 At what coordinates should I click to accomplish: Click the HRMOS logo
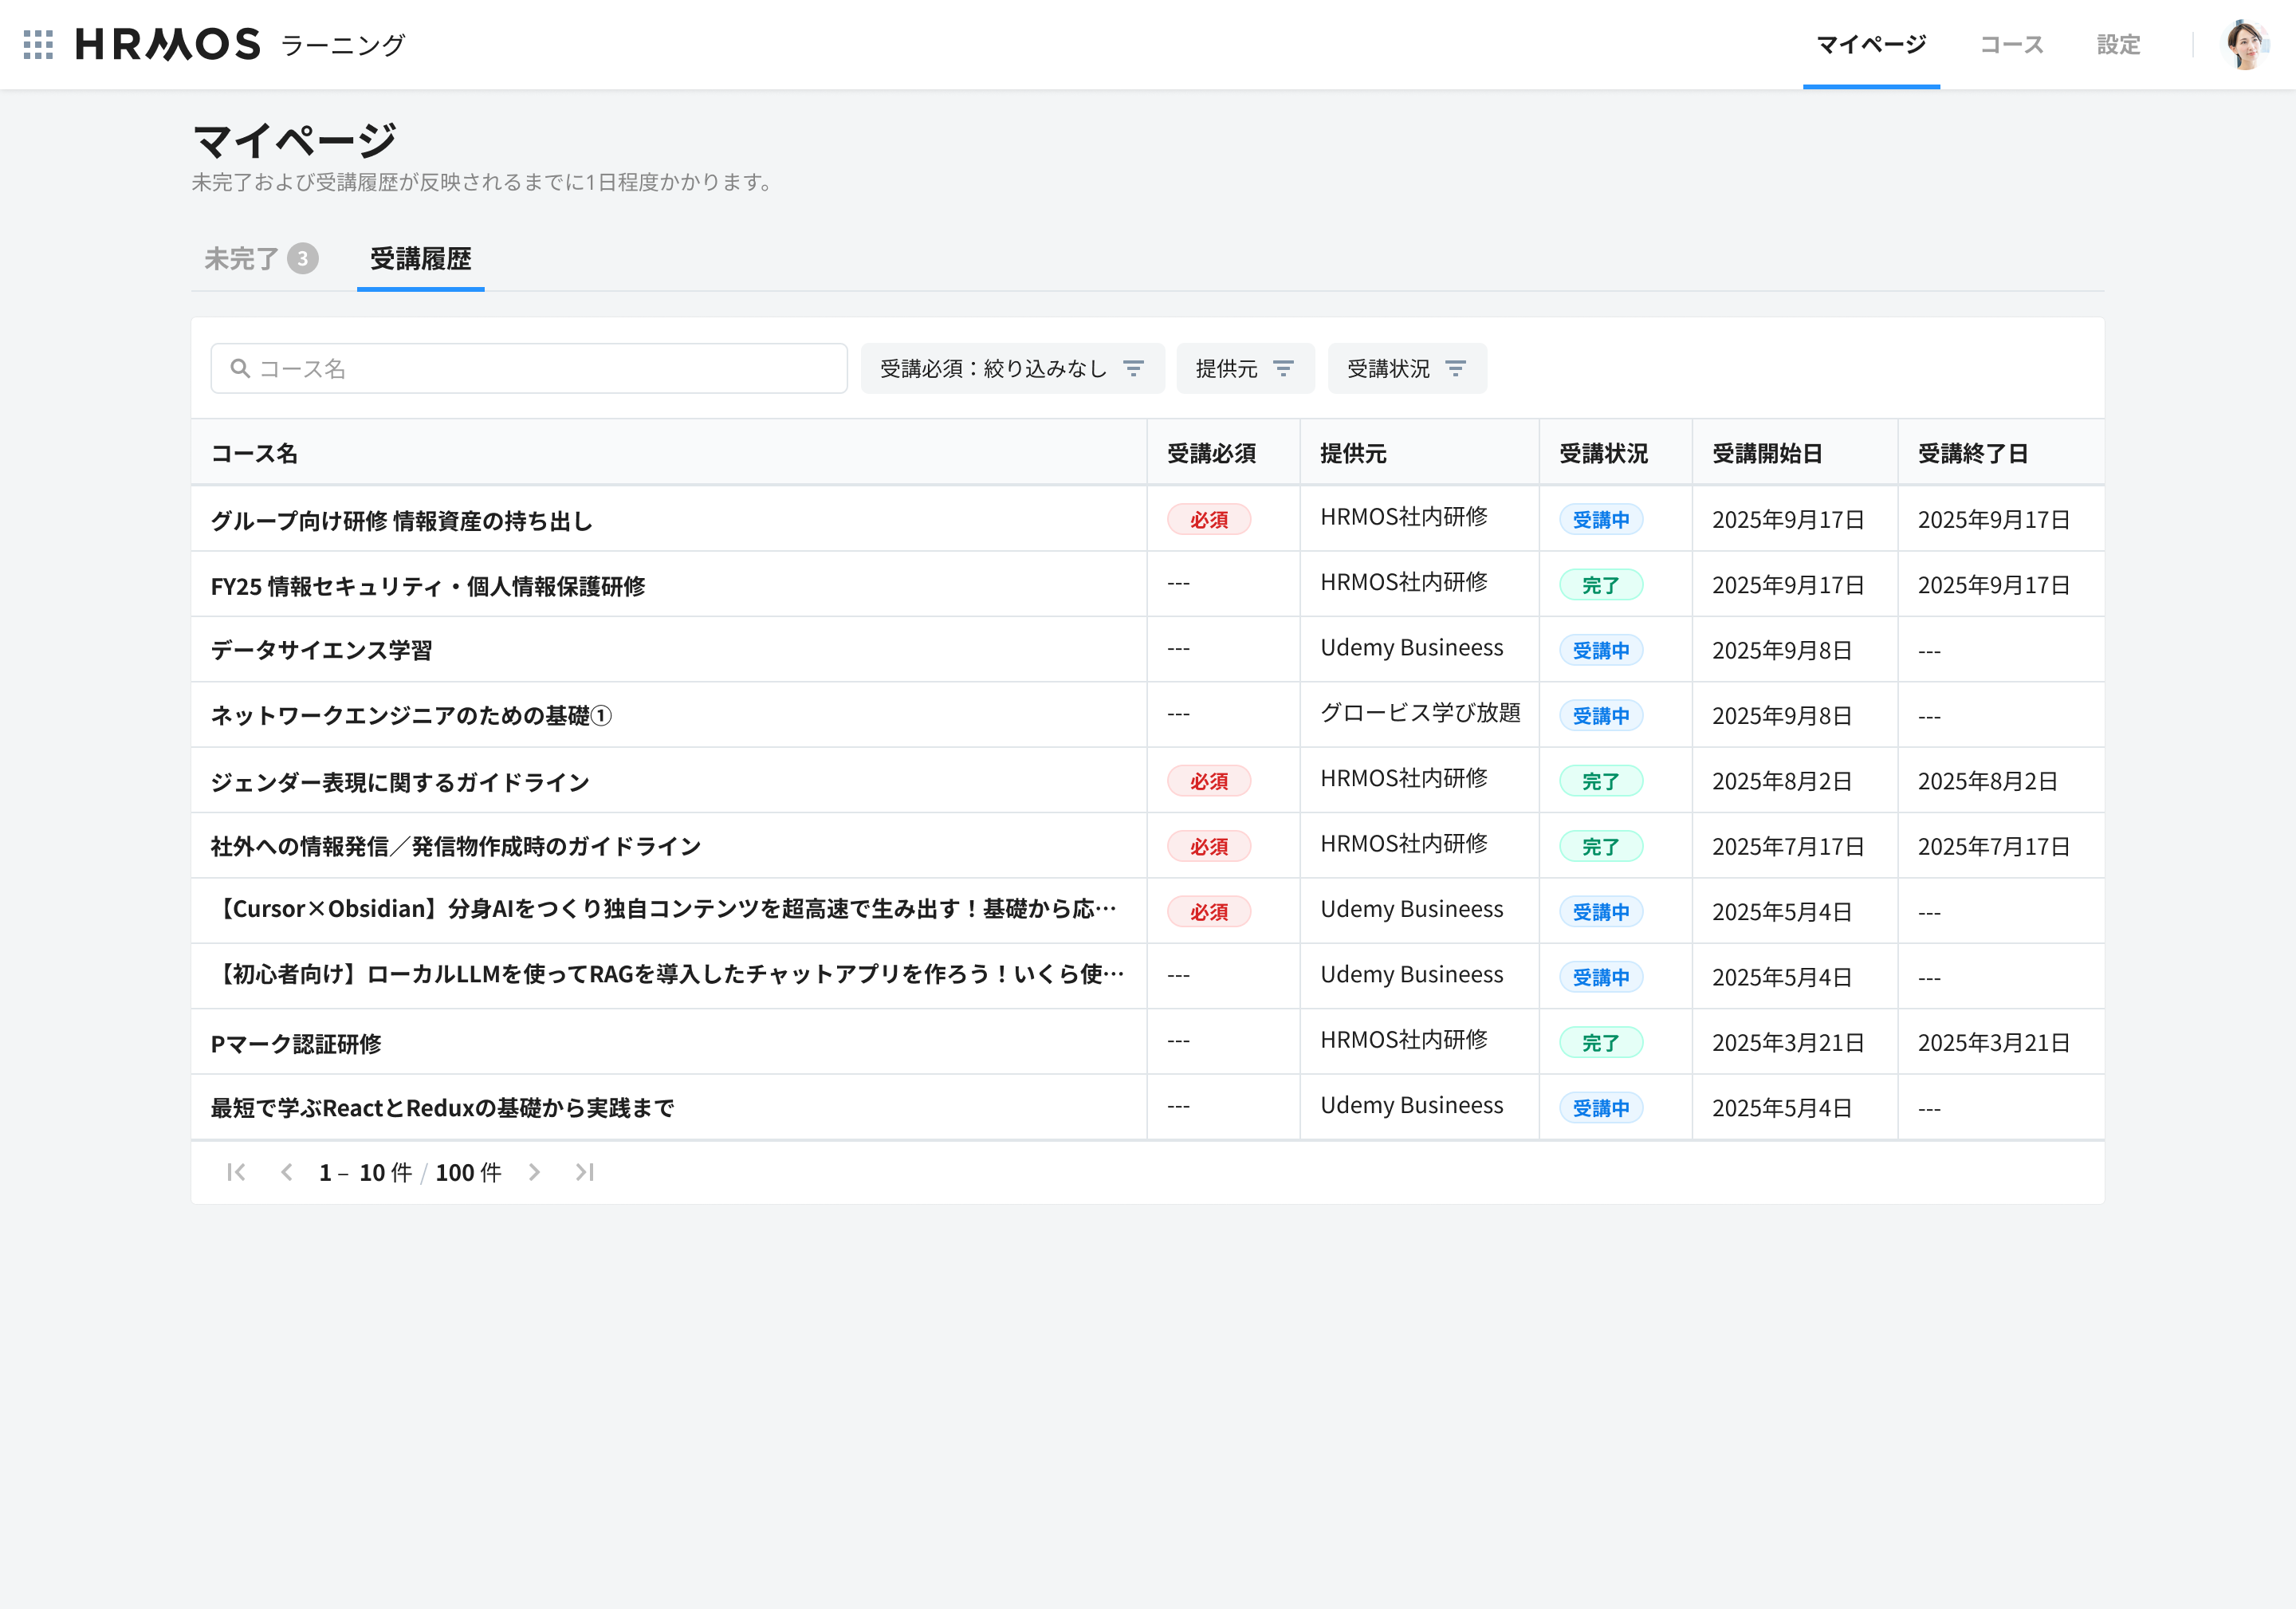(168, 44)
